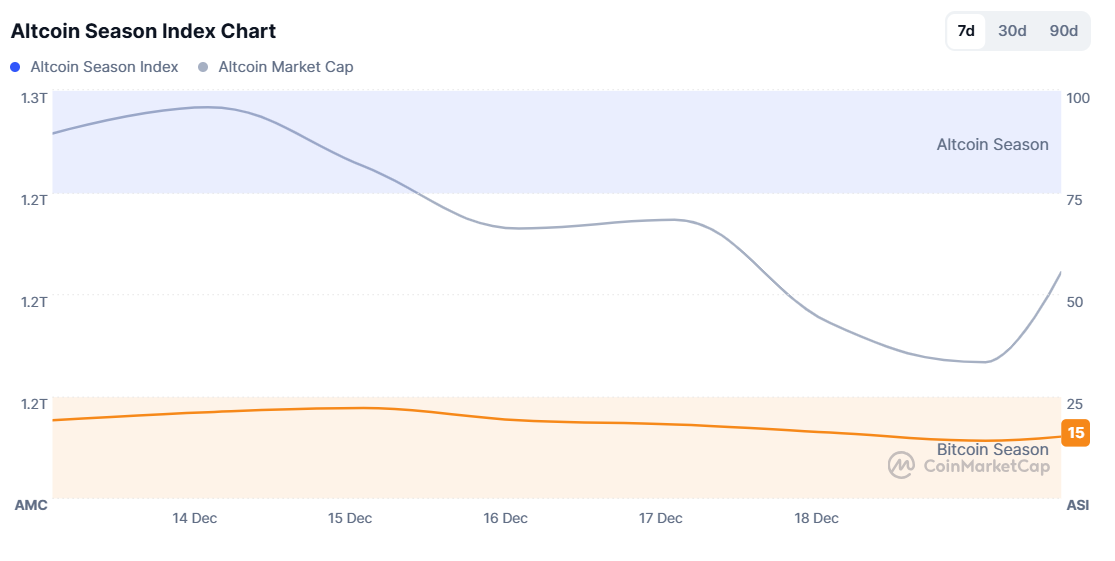This screenshot has height=561, width=1115.
Task: Click the blue Altcoin Season Index dot
Action: [x=15, y=67]
